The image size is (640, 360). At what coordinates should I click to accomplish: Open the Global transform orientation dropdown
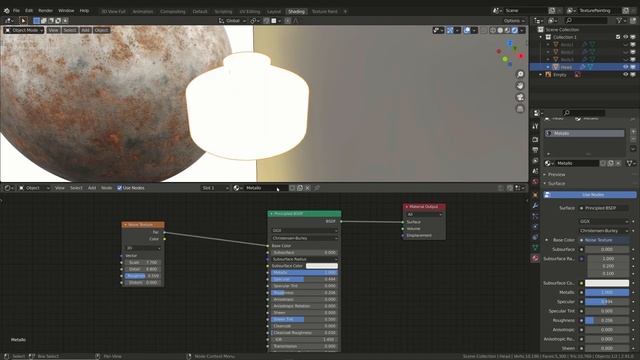[232, 20]
